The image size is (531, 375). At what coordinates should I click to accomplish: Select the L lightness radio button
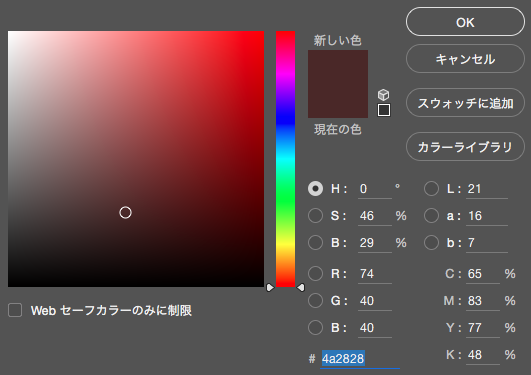click(431, 189)
